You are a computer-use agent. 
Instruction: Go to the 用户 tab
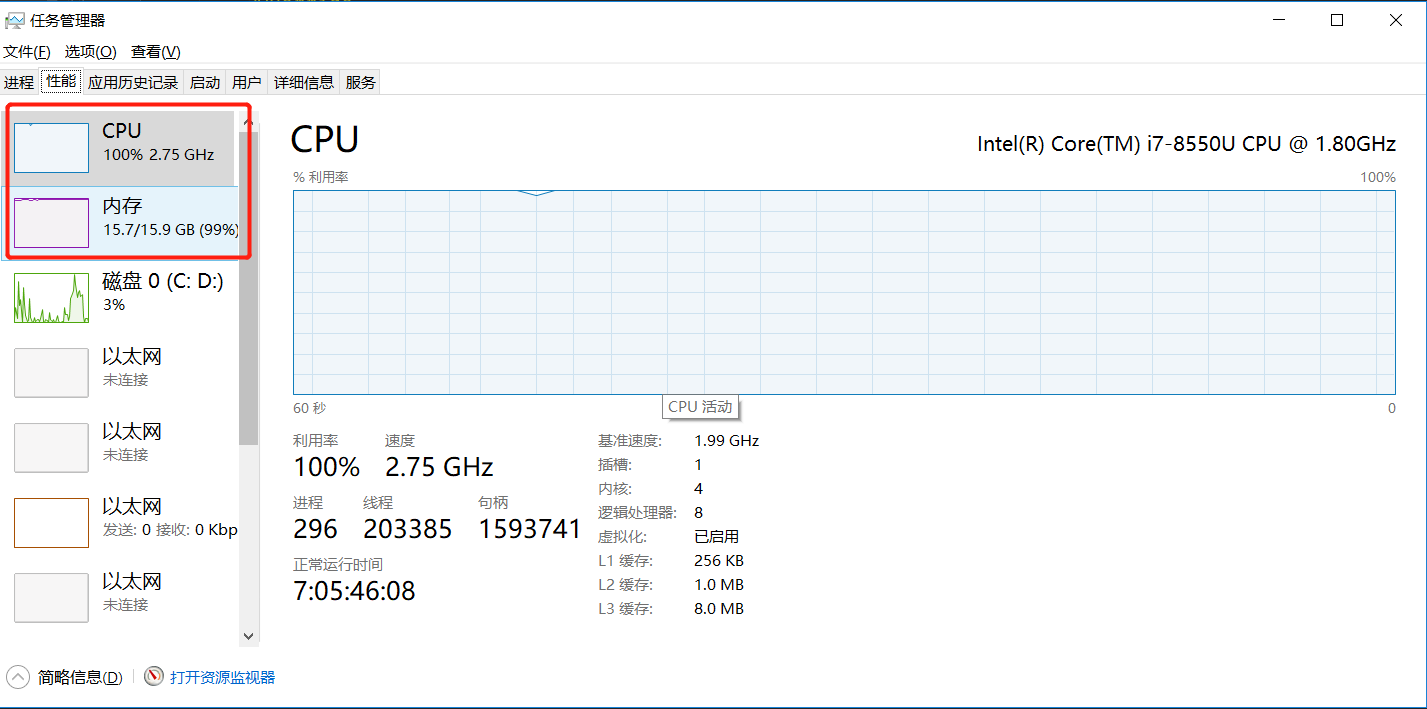[246, 82]
